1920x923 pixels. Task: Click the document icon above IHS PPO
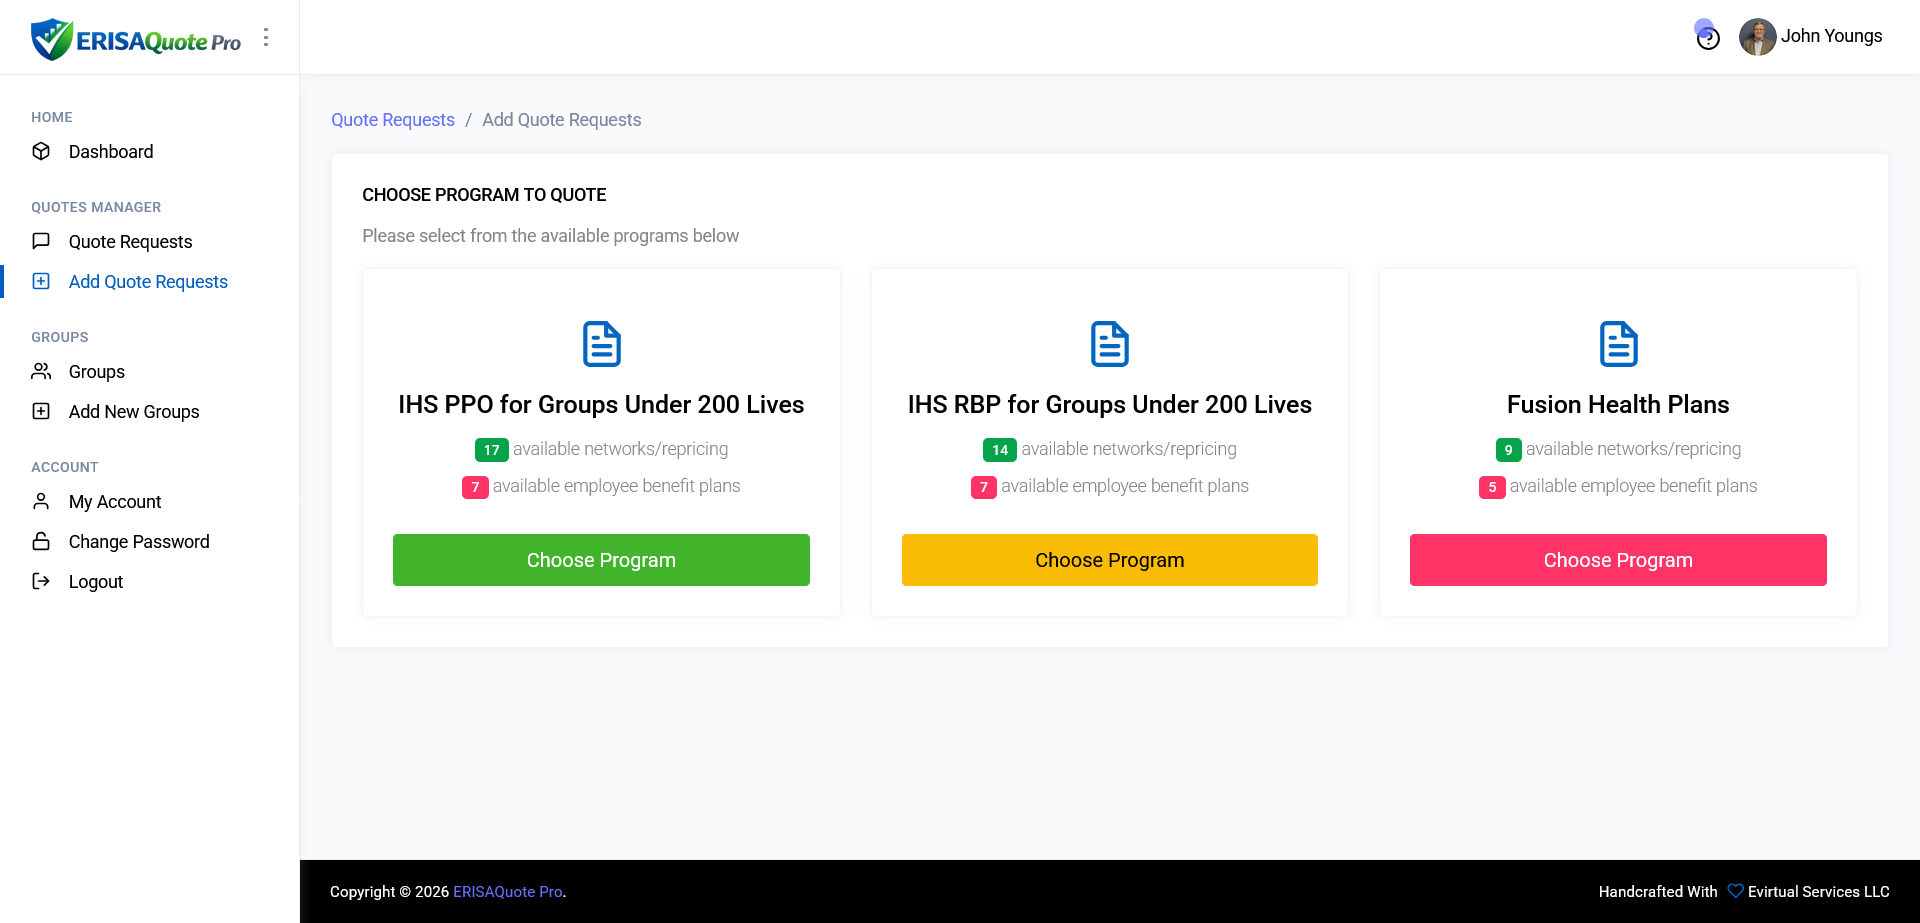601,344
